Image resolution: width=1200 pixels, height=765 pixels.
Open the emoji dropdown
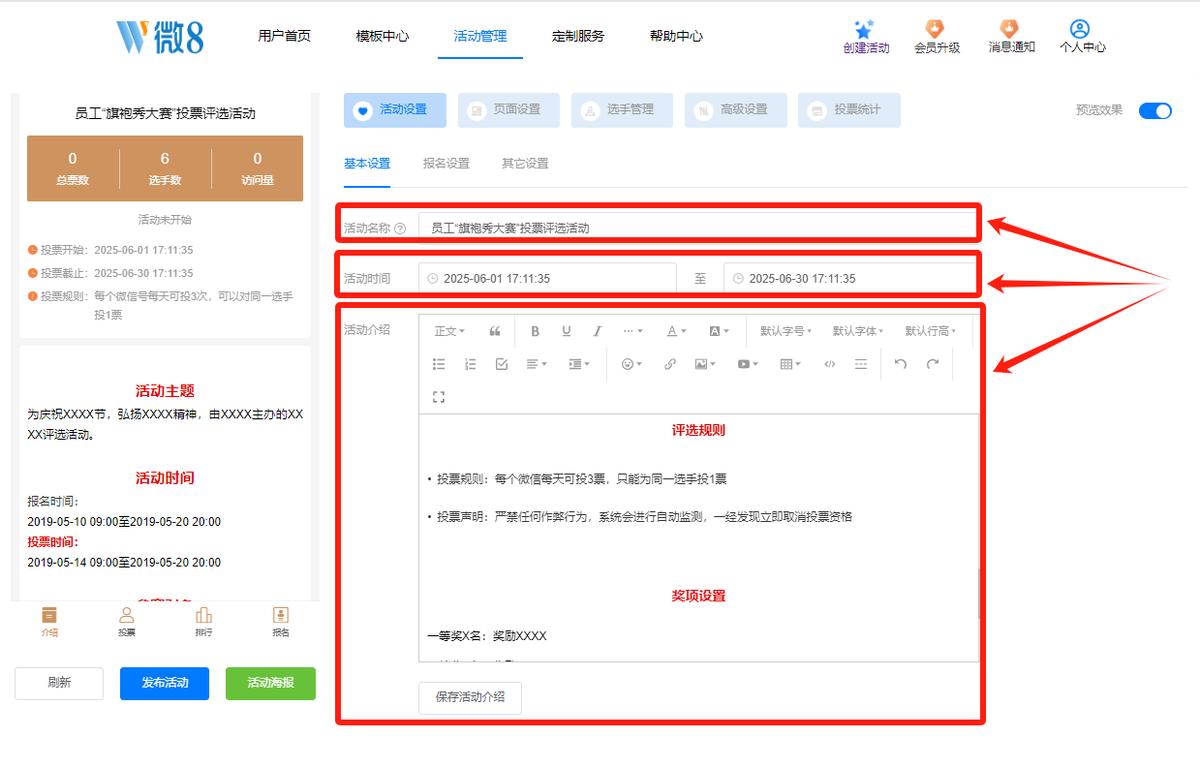coord(631,364)
